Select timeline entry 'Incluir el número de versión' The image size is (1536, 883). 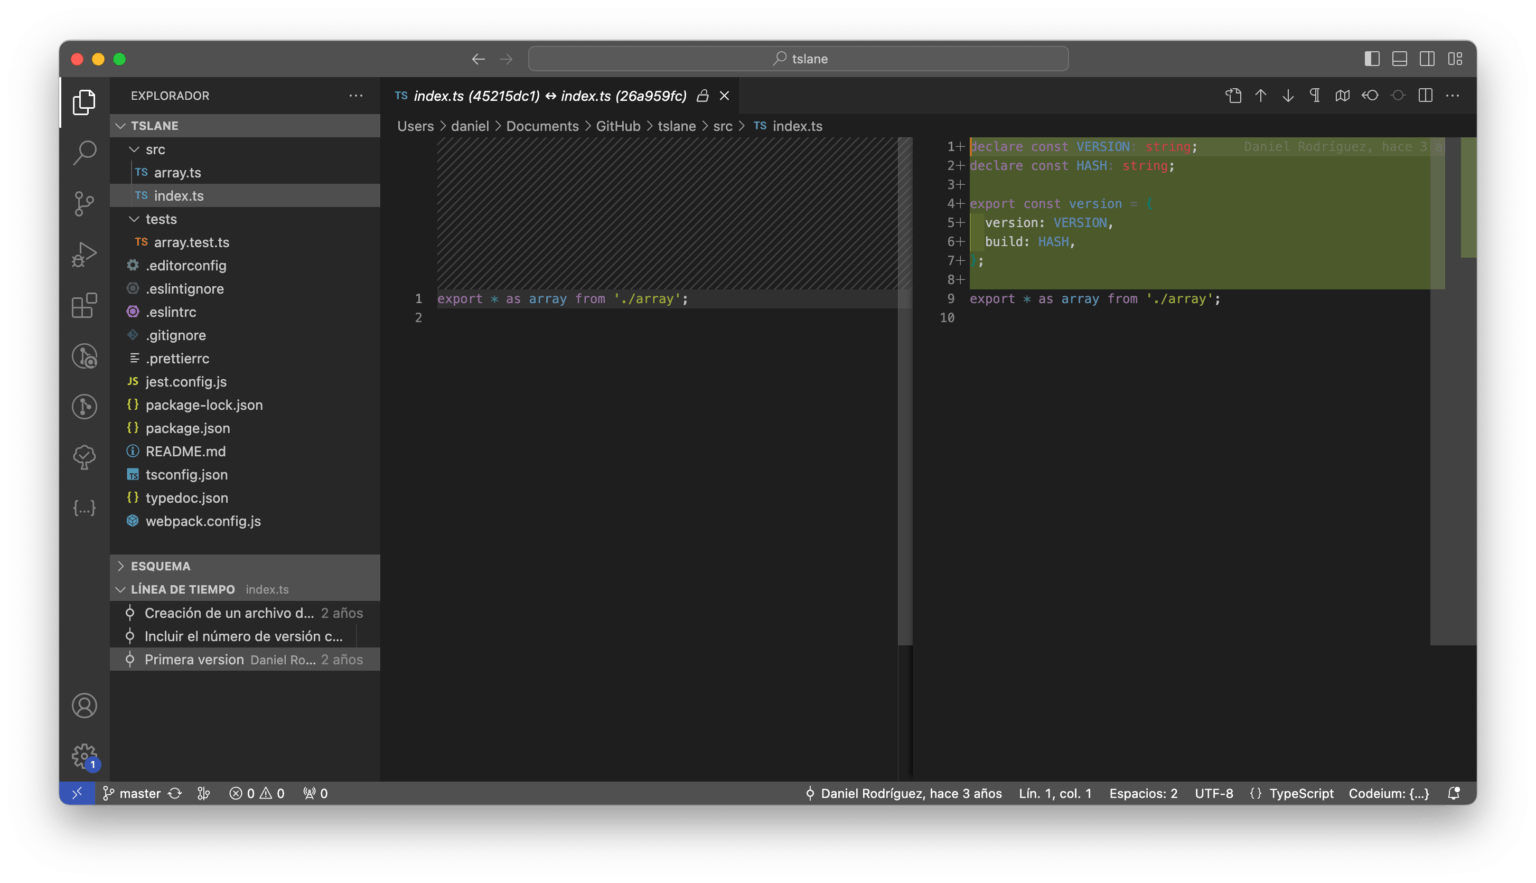pos(245,636)
